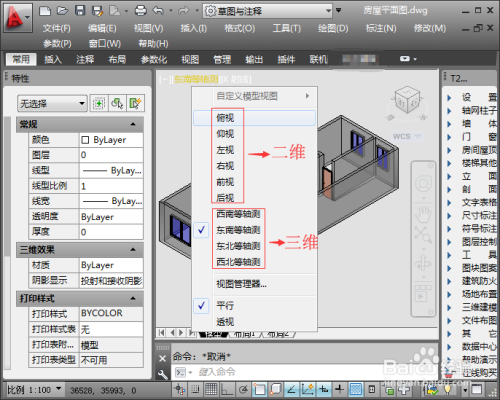Open 视图管理器... from the menu
This screenshot has width=500, height=400.
(254, 284)
